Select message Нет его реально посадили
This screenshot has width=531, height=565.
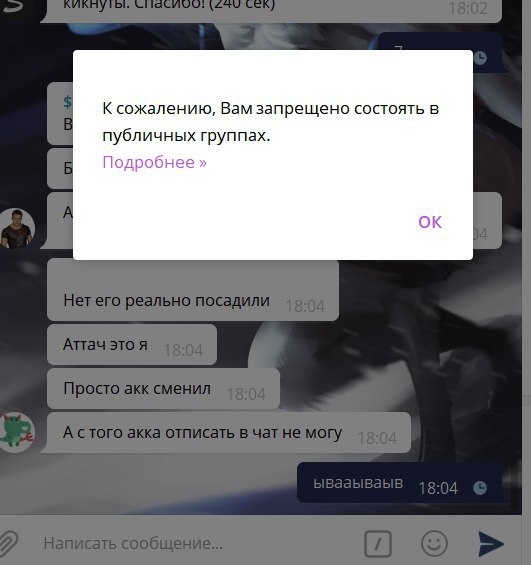[193, 290]
